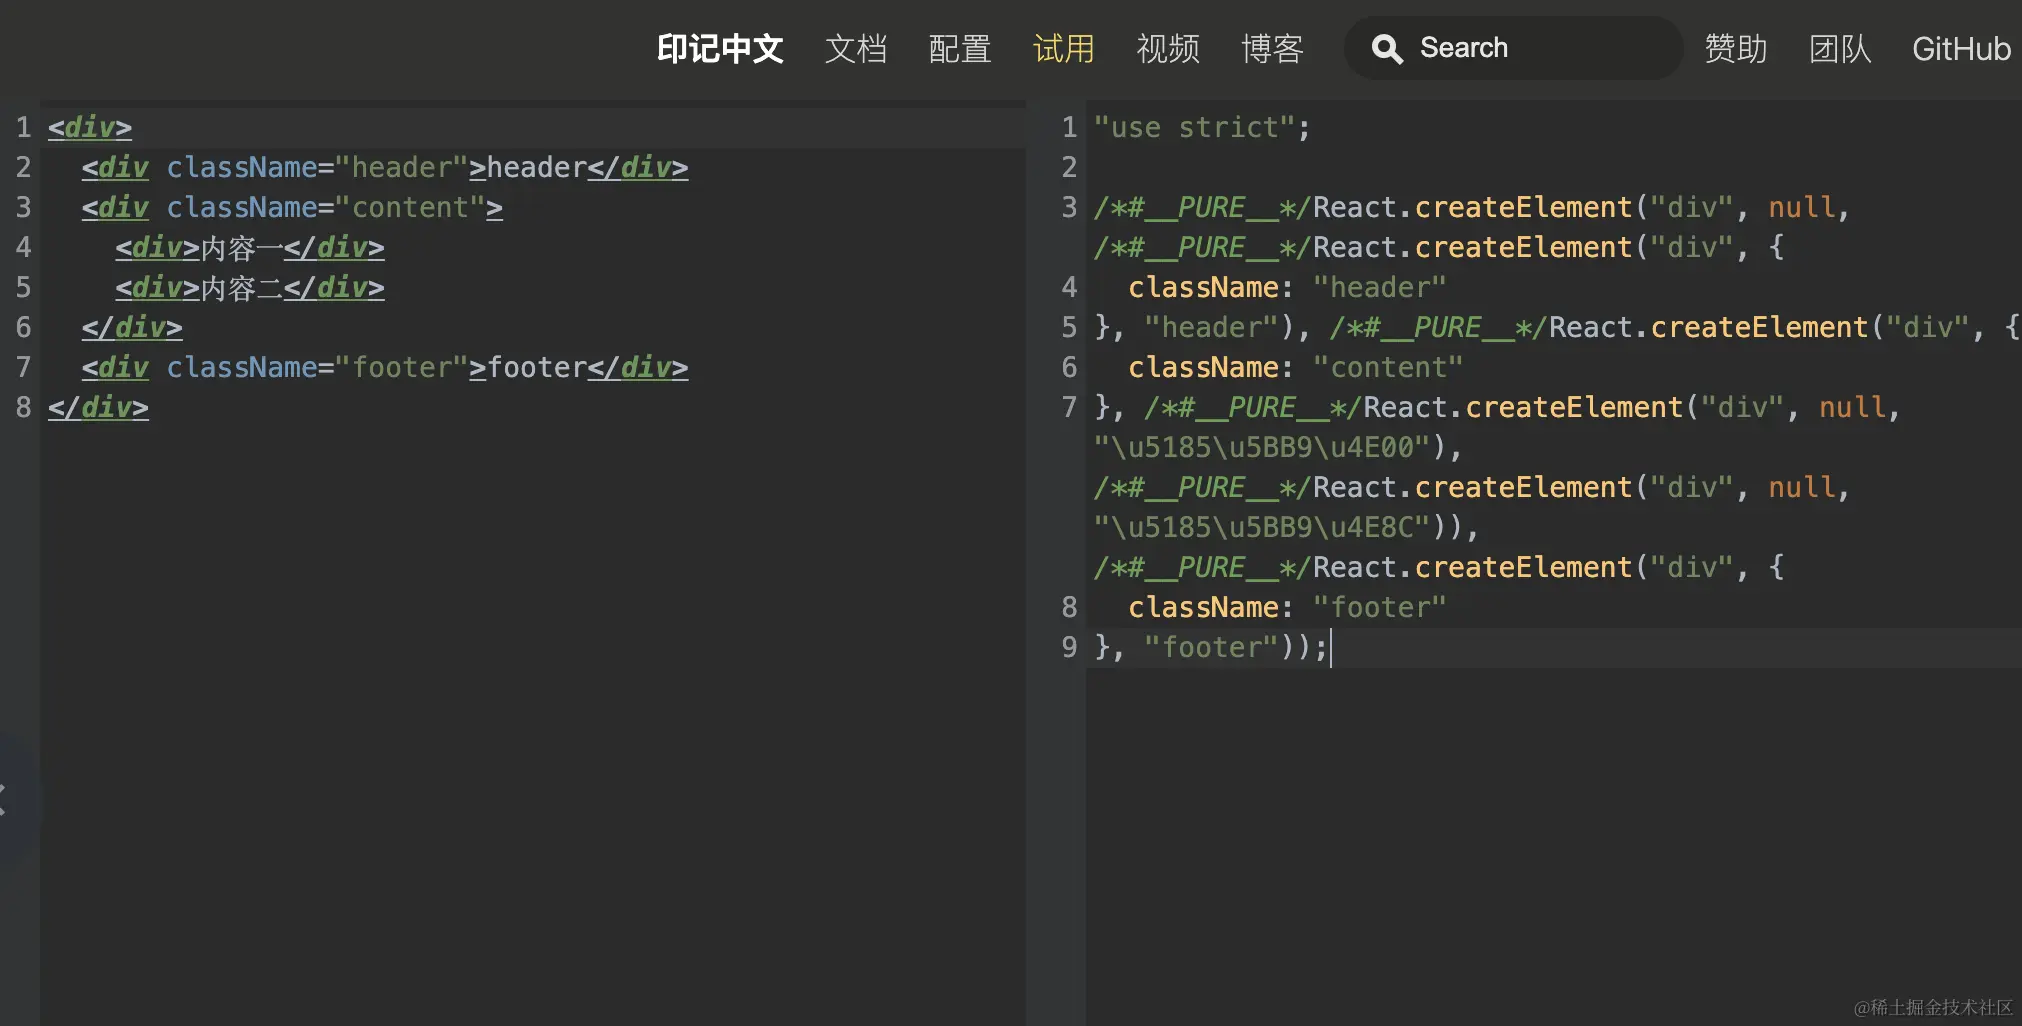
Task: Click the footer className line in the editor
Action: click(x=385, y=367)
